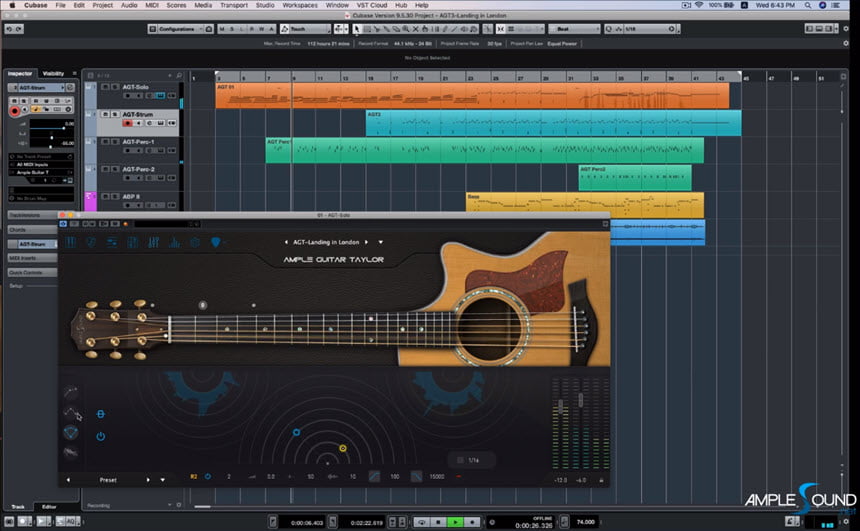860x531 pixels.
Task: Toggle monitor on AGT-Strum track
Action: click(139, 123)
